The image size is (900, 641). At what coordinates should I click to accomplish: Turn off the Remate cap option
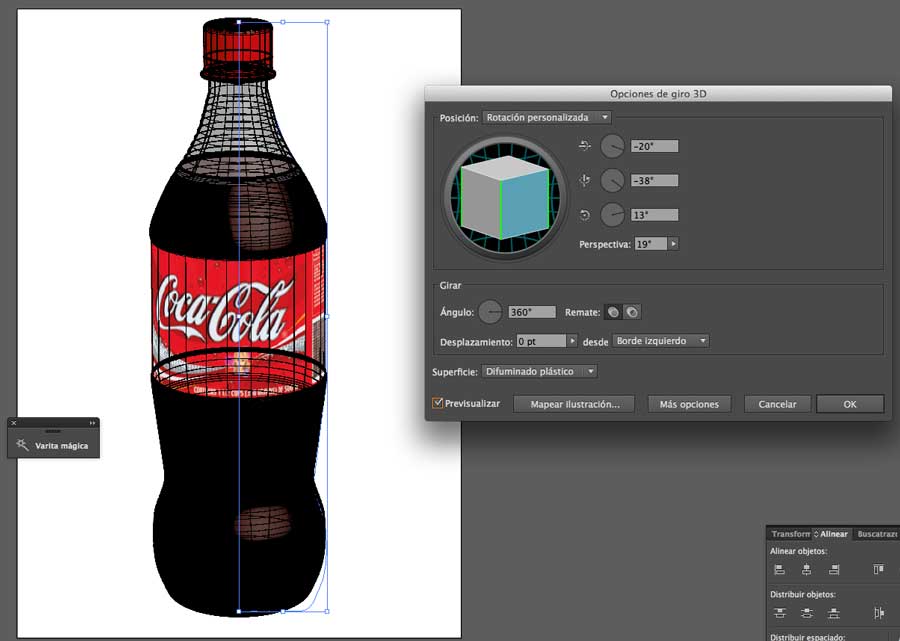click(x=632, y=312)
